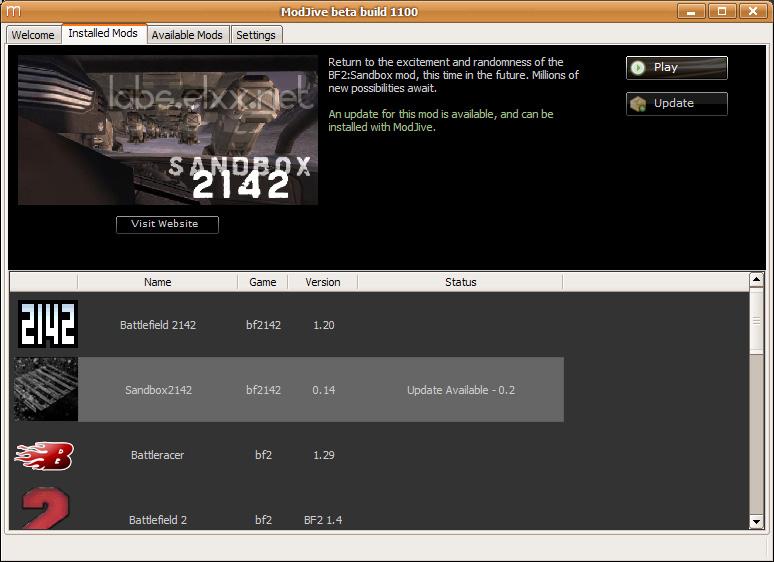
Task: Click the scrollbar up arrow
Action: [x=756, y=280]
